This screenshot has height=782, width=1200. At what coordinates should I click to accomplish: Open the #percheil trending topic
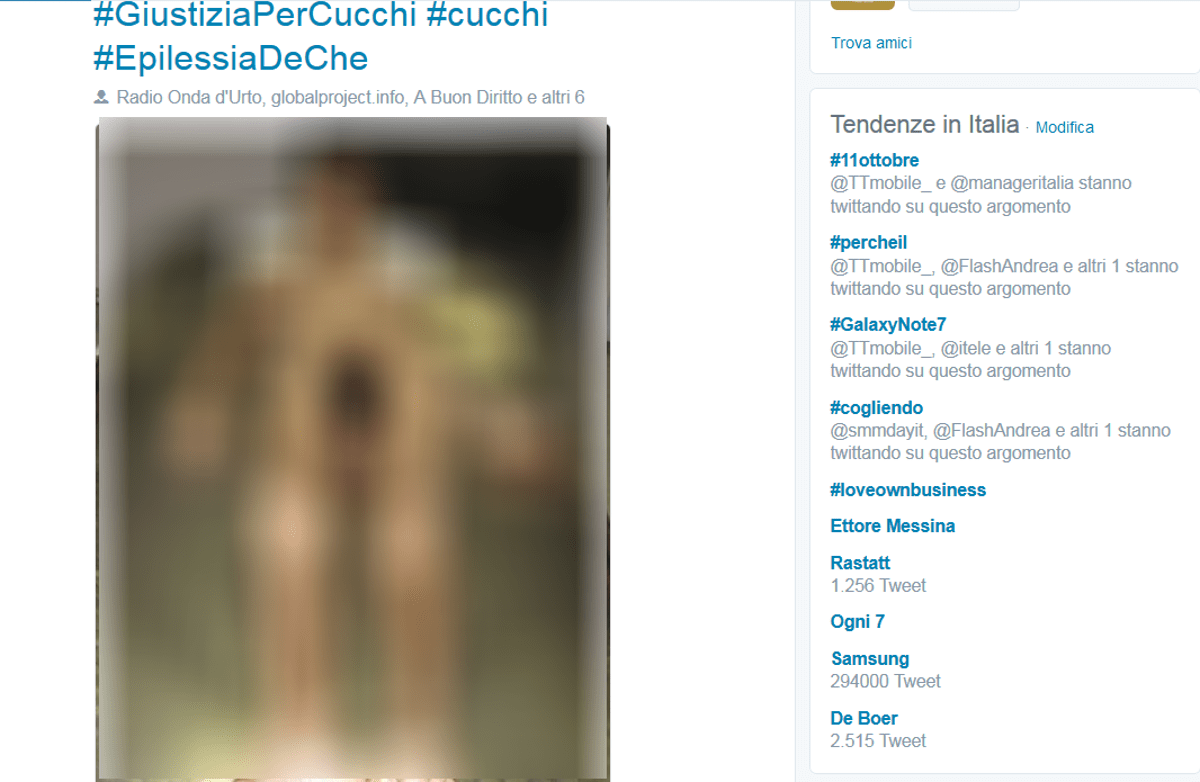point(868,242)
